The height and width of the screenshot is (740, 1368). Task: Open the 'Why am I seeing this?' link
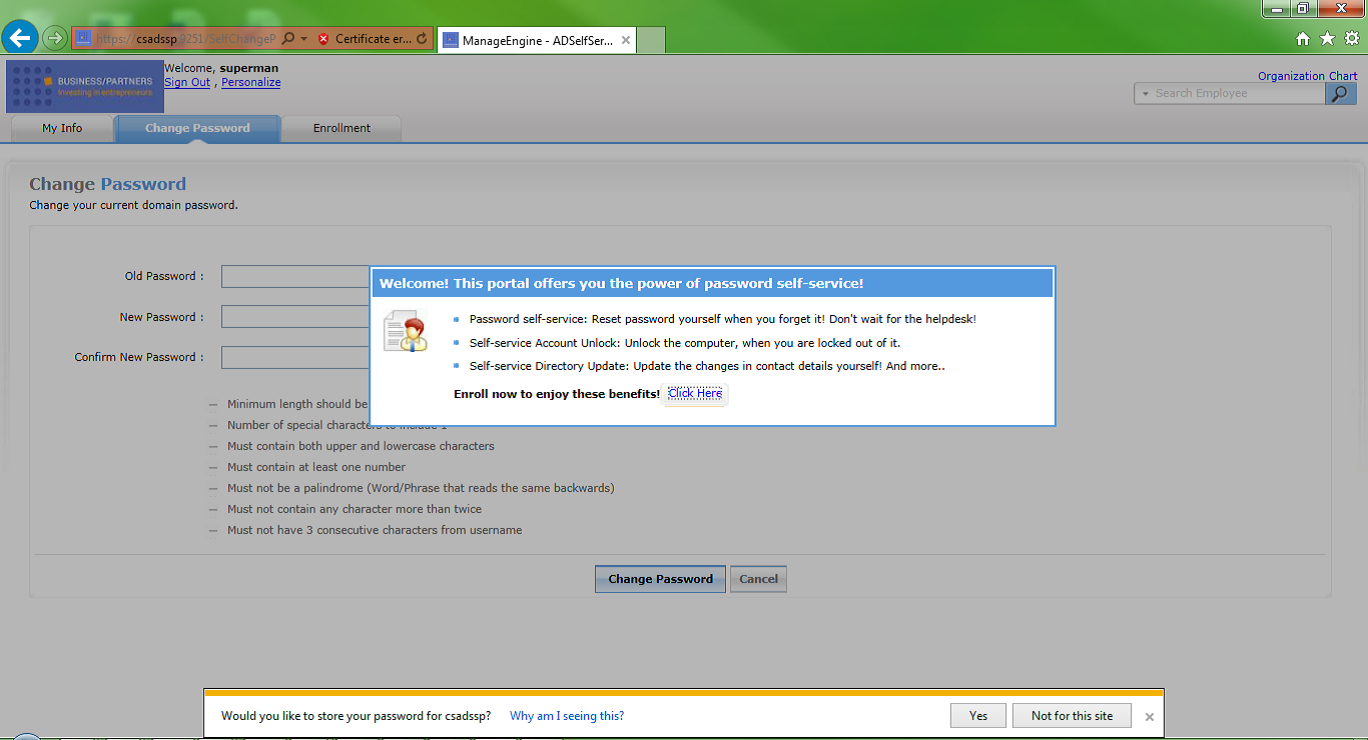(567, 716)
